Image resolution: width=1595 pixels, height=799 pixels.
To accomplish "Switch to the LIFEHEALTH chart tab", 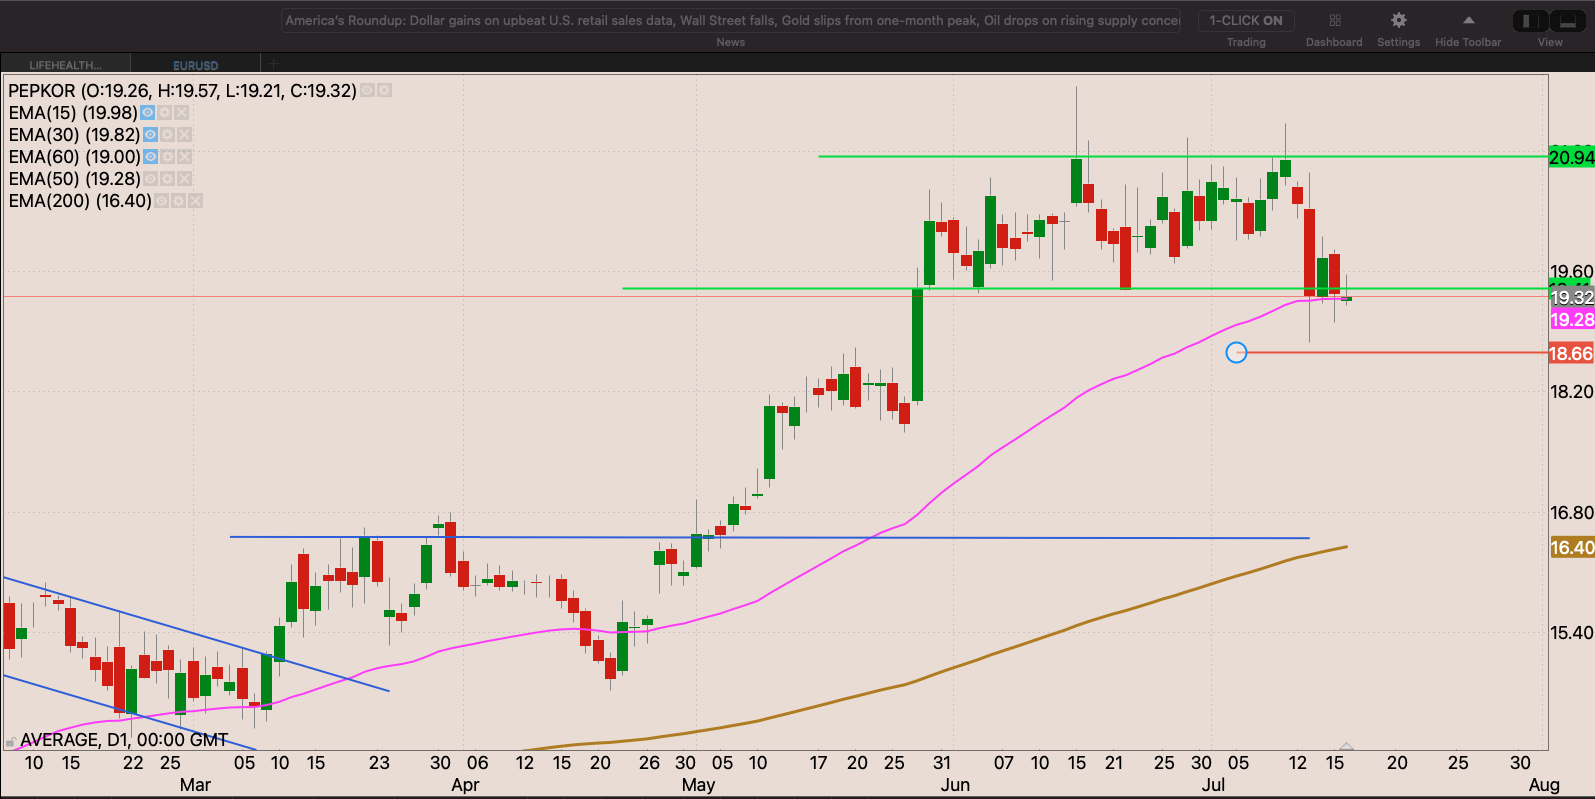I will click(x=65, y=65).
